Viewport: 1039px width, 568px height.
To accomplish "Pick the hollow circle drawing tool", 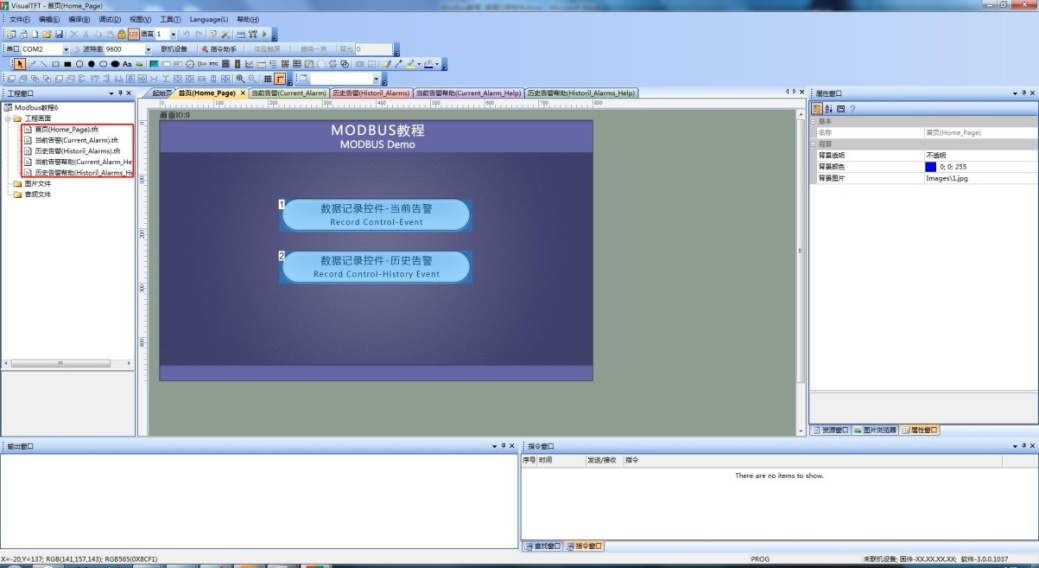I will 80,64.
